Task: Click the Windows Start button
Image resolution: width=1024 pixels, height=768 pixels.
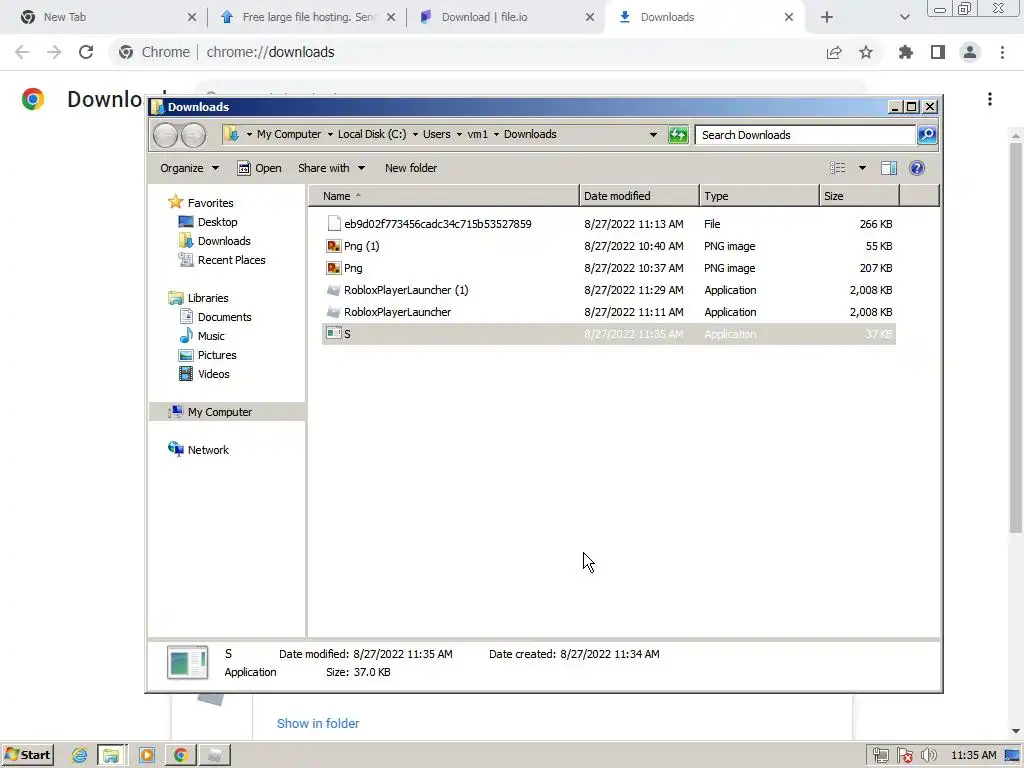Action: click(27, 756)
